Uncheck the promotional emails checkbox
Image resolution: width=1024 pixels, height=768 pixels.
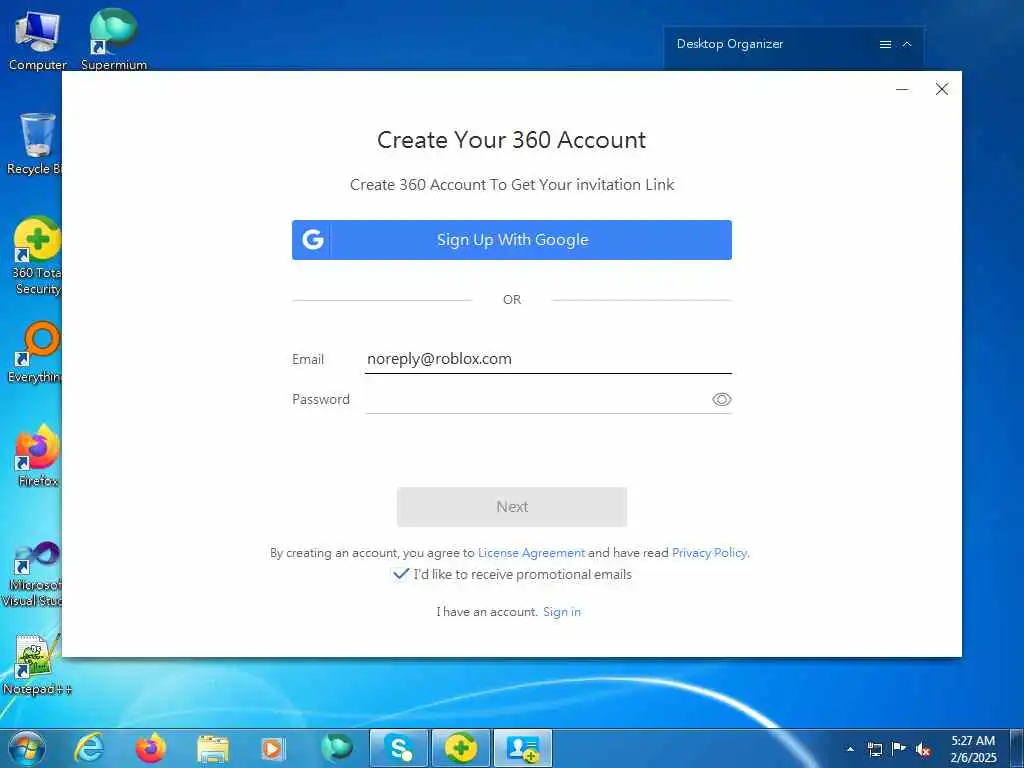(x=400, y=574)
